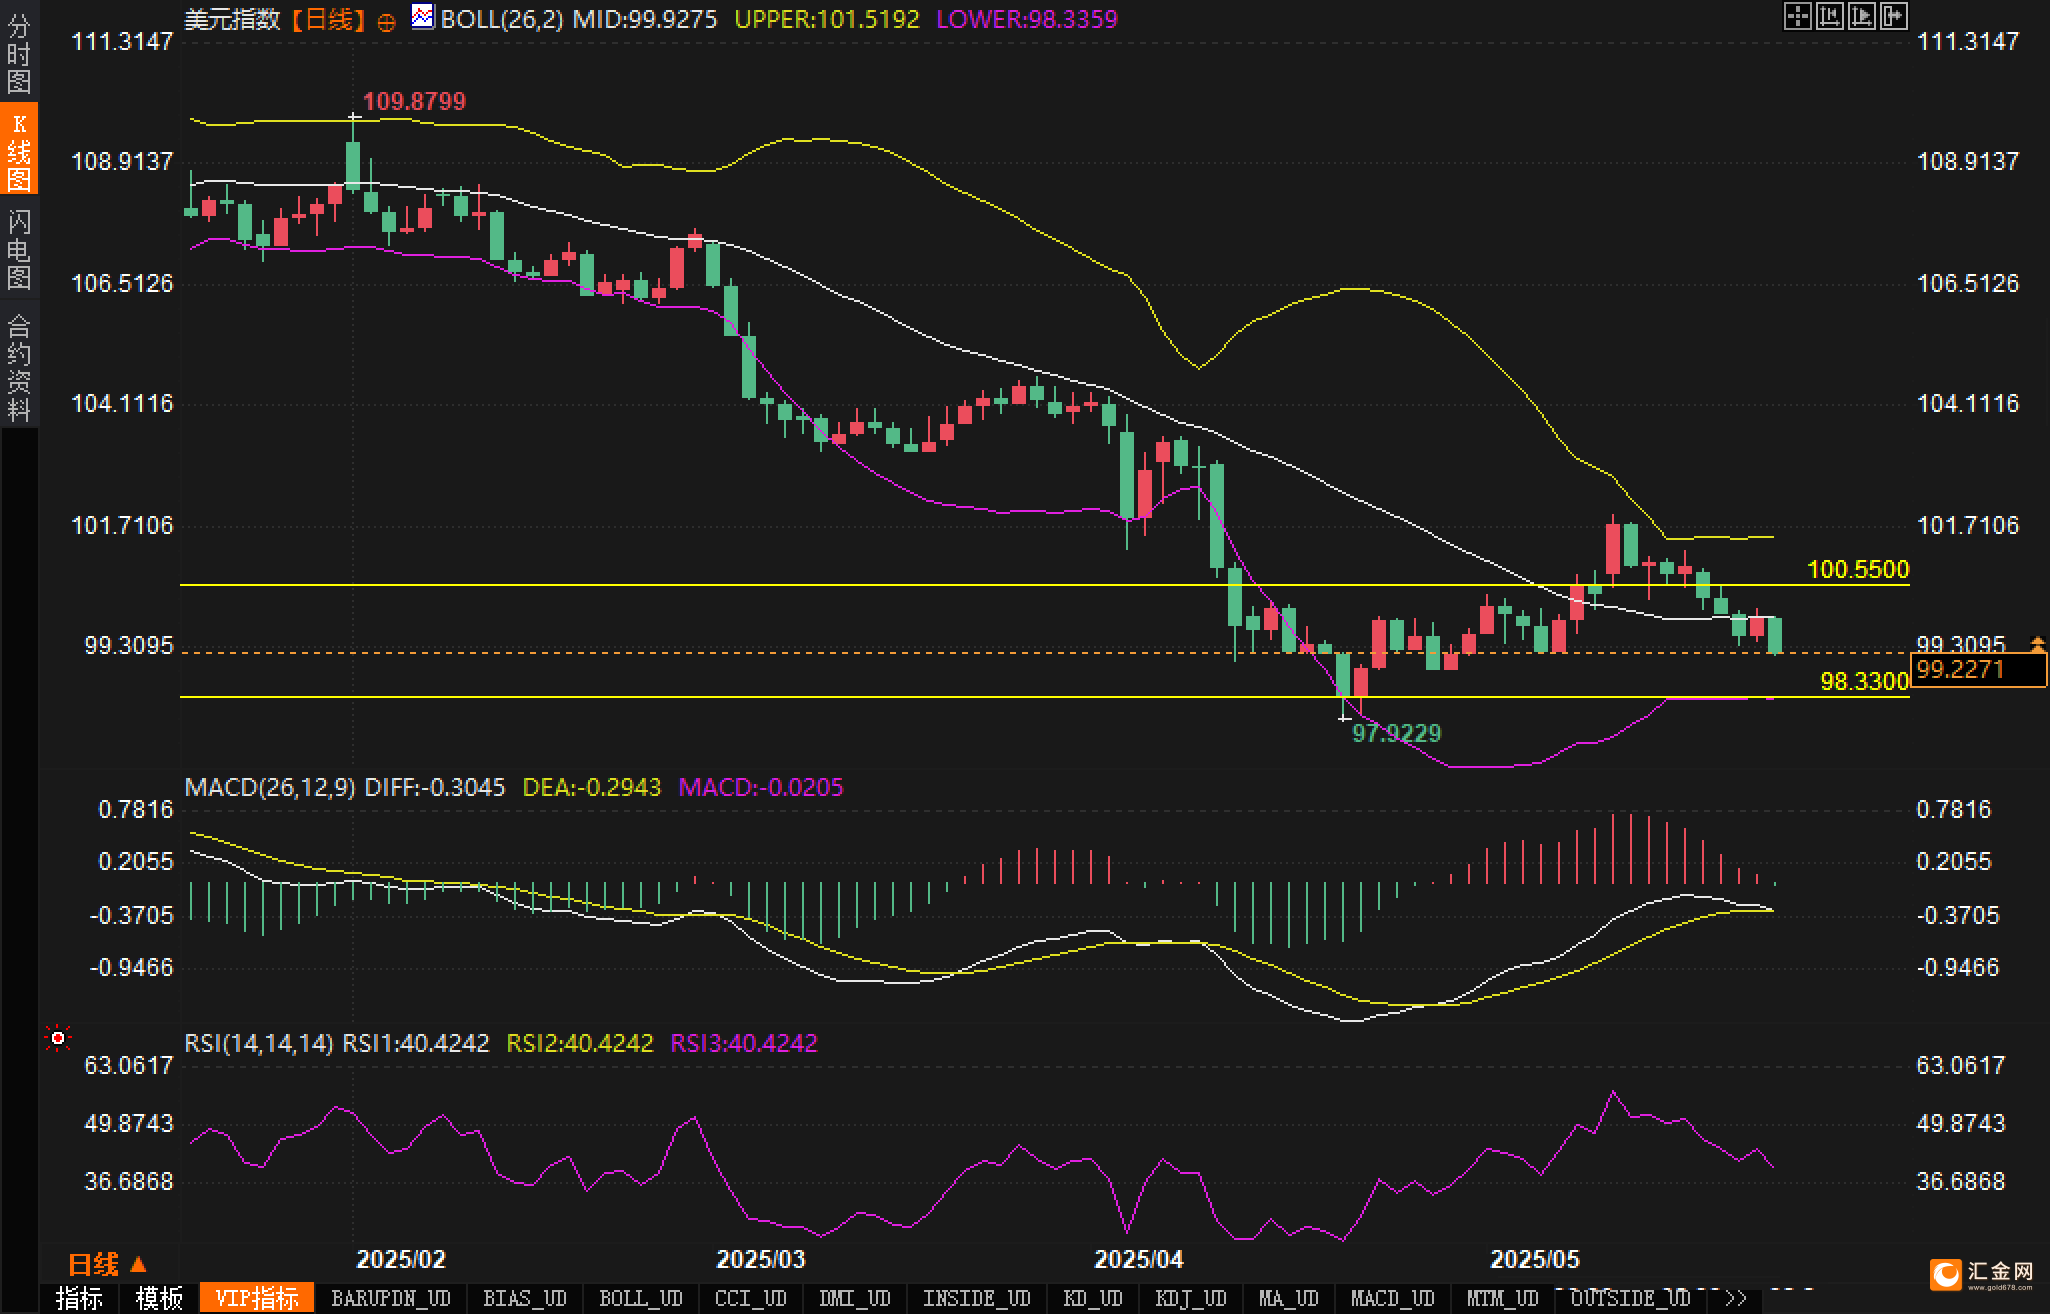The width and height of the screenshot is (2050, 1314).
Task: Open 合约资料 sidebar tab
Action: (x=19, y=366)
